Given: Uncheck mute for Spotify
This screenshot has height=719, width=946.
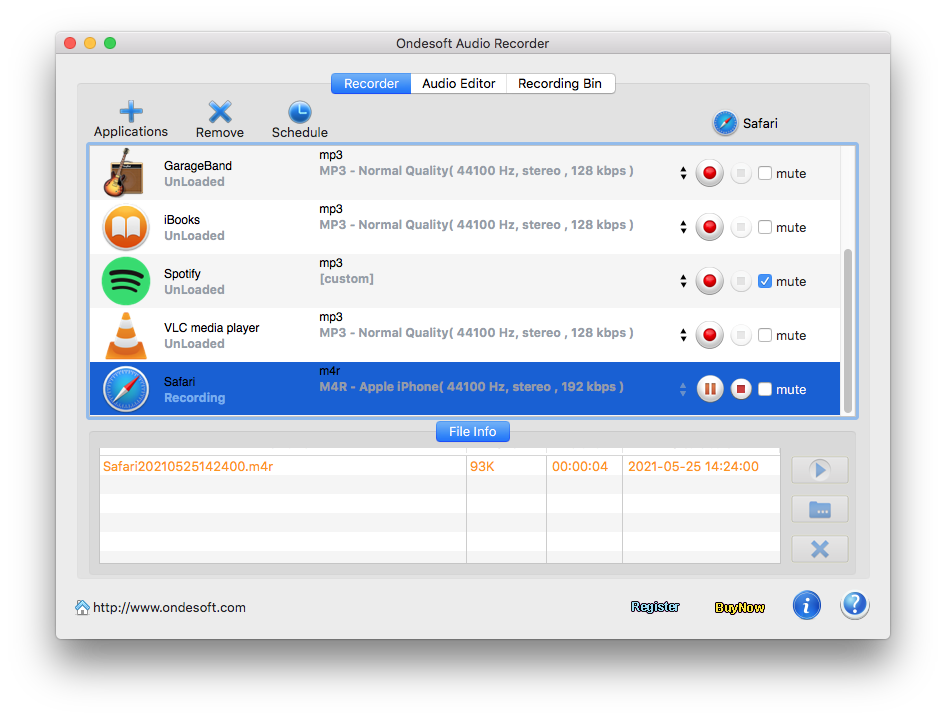Looking at the screenshot, I should (x=765, y=281).
